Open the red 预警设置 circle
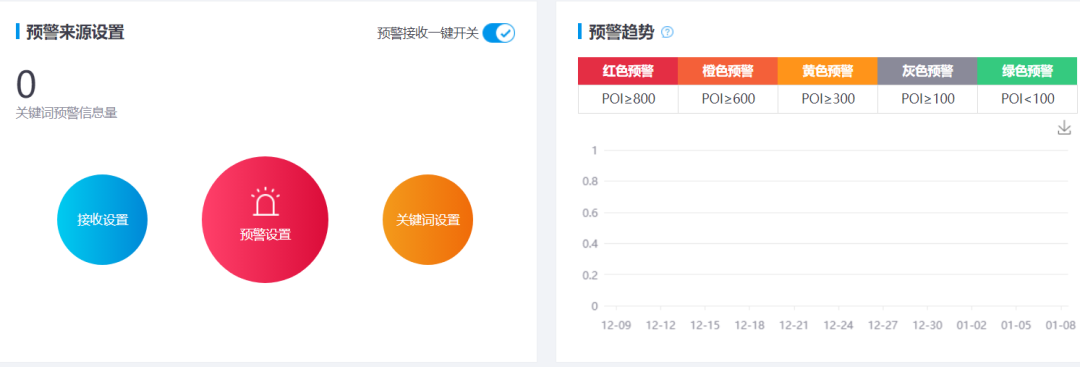 [265, 220]
